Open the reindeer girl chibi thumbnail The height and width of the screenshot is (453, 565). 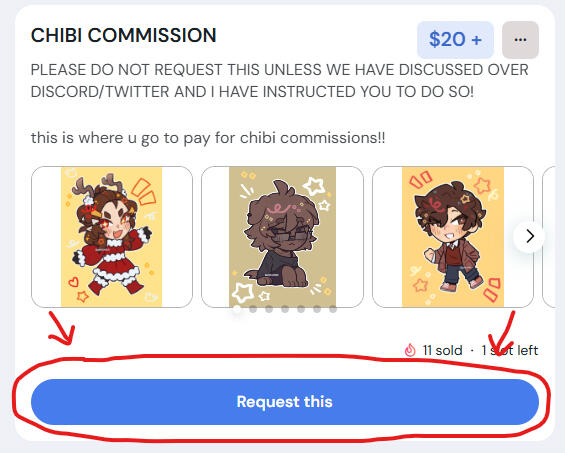tap(112, 237)
